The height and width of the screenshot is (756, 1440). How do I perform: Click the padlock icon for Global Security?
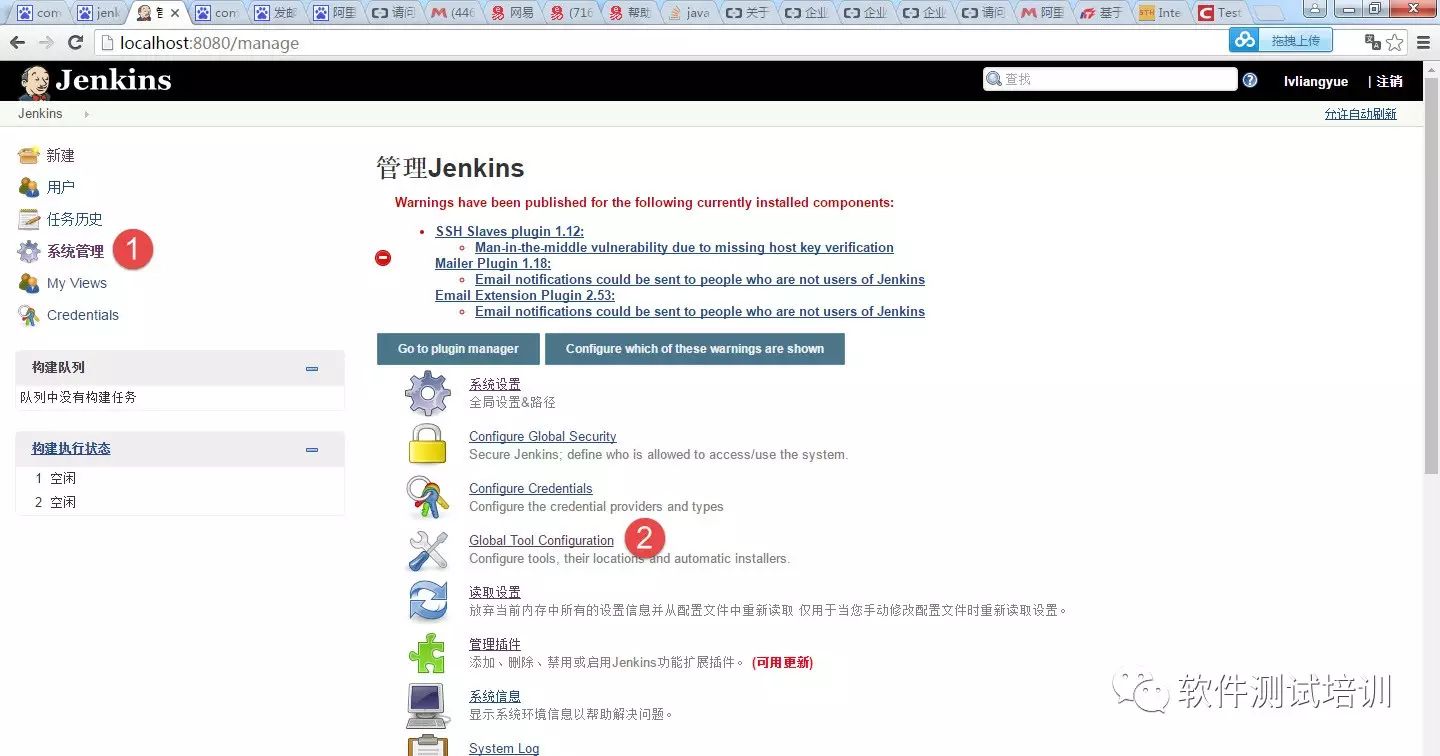pyautogui.click(x=428, y=444)
